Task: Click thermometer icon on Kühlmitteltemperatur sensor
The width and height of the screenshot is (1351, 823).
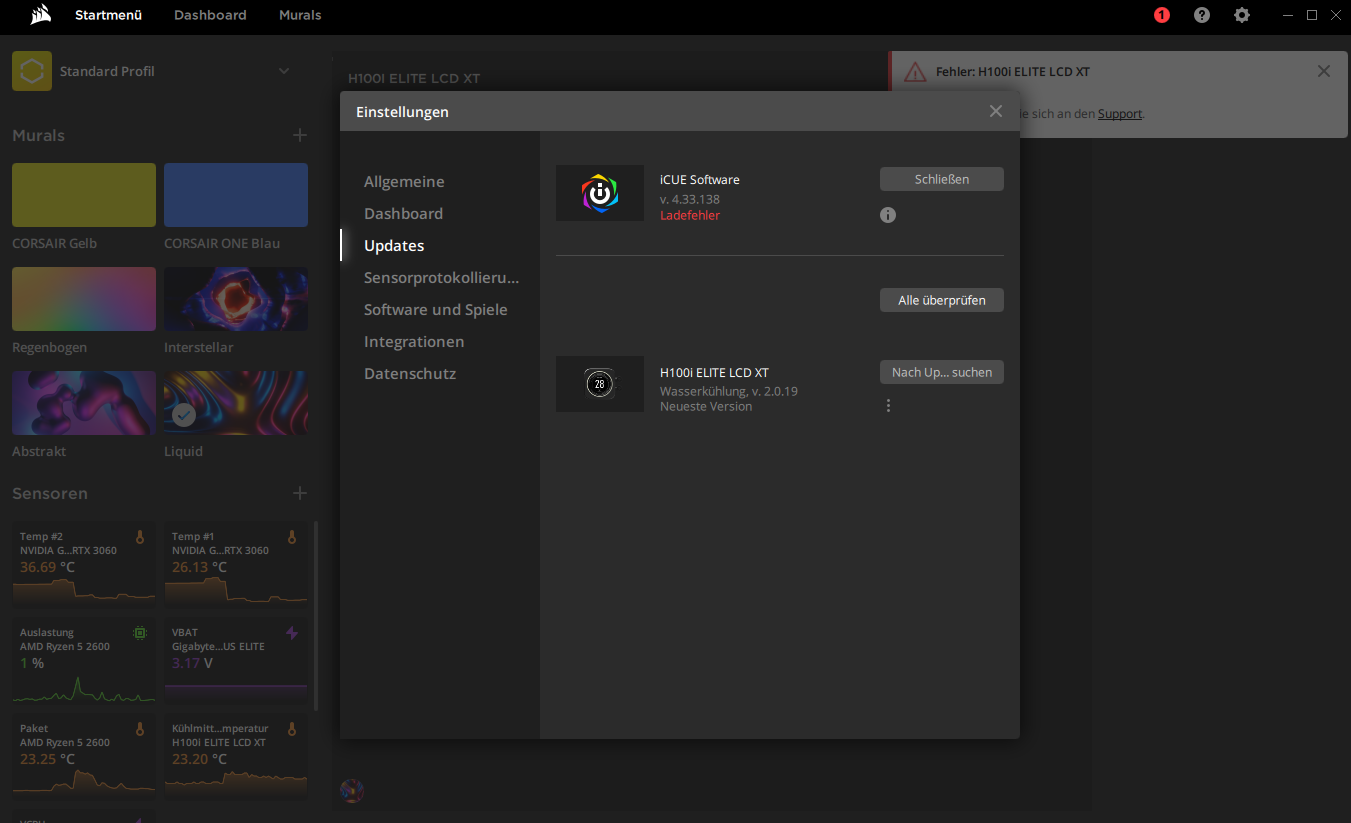Action: pos(292,729)
